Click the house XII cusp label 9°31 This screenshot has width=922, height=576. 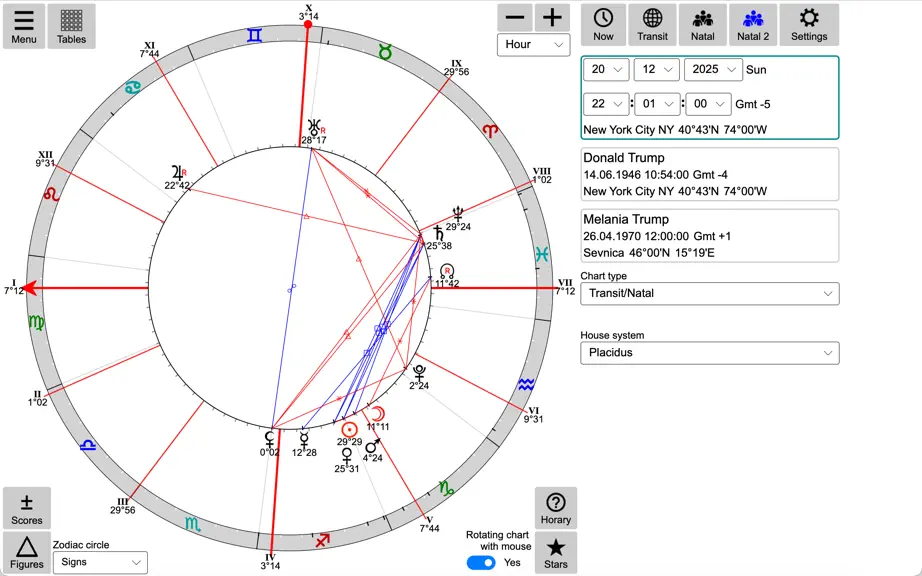pyautogui.click(x=45, y=163)
